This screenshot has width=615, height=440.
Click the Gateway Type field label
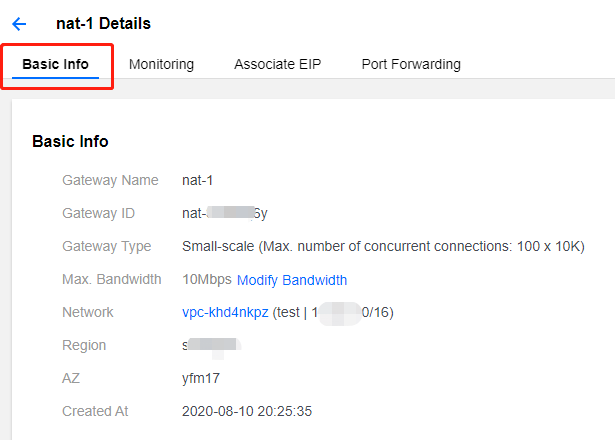[107, 246]
